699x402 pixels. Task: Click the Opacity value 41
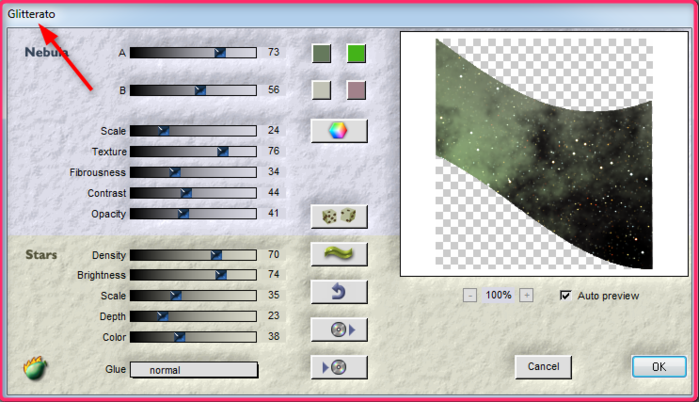(274, 213)
